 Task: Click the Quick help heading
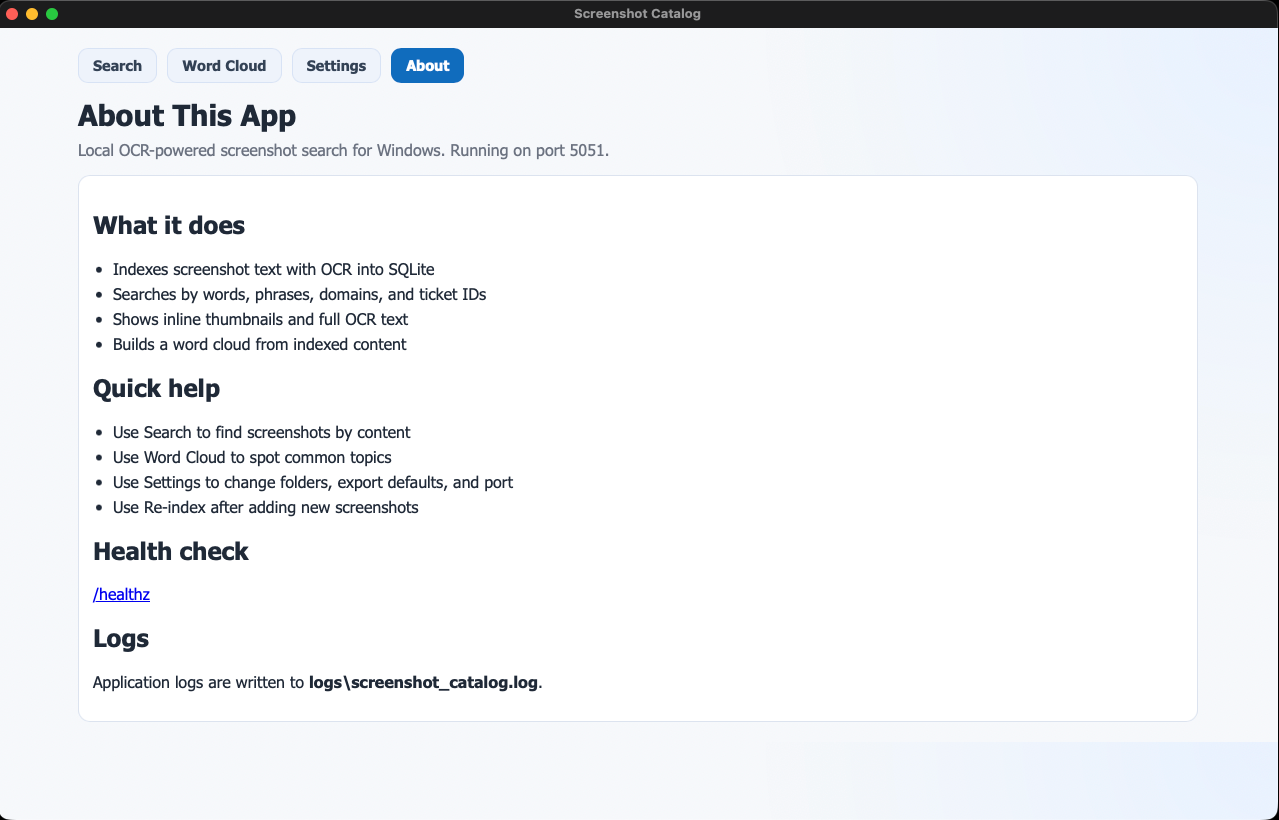[x=156, y=388]
